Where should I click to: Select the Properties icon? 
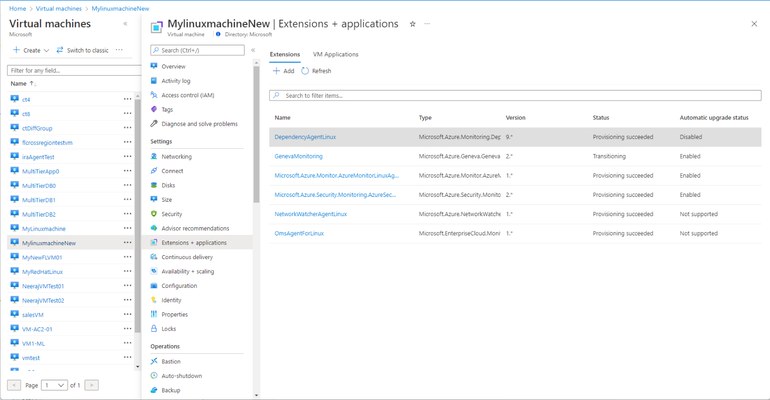(154, 314)
